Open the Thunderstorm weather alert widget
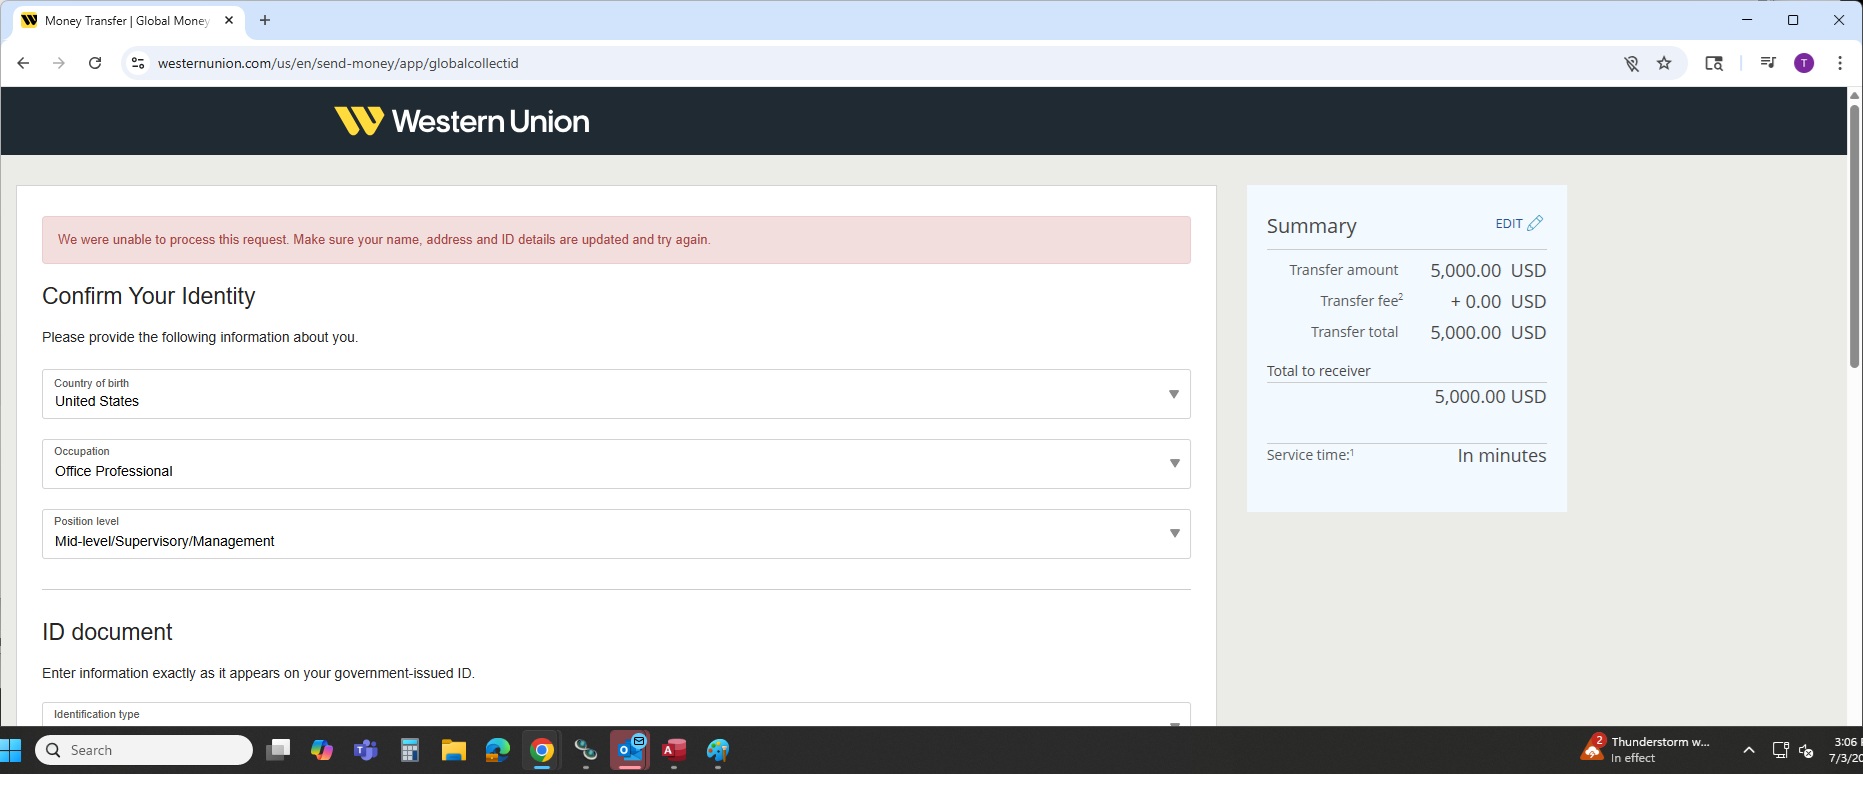This screenshot has height=798, width=1863. point(1646,750)
